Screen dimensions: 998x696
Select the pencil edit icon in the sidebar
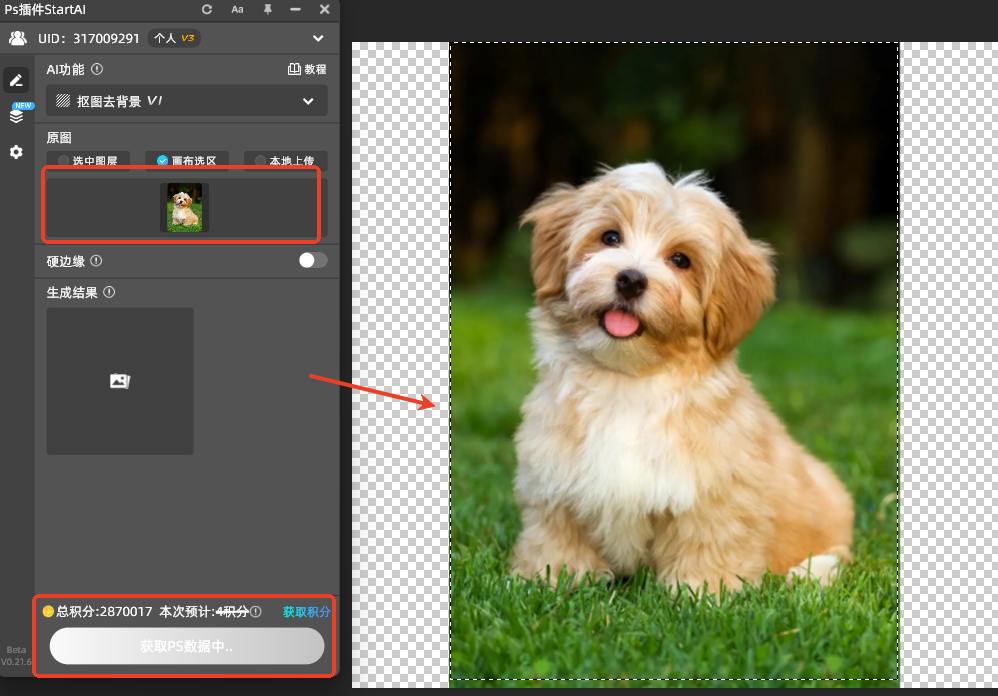16,80
